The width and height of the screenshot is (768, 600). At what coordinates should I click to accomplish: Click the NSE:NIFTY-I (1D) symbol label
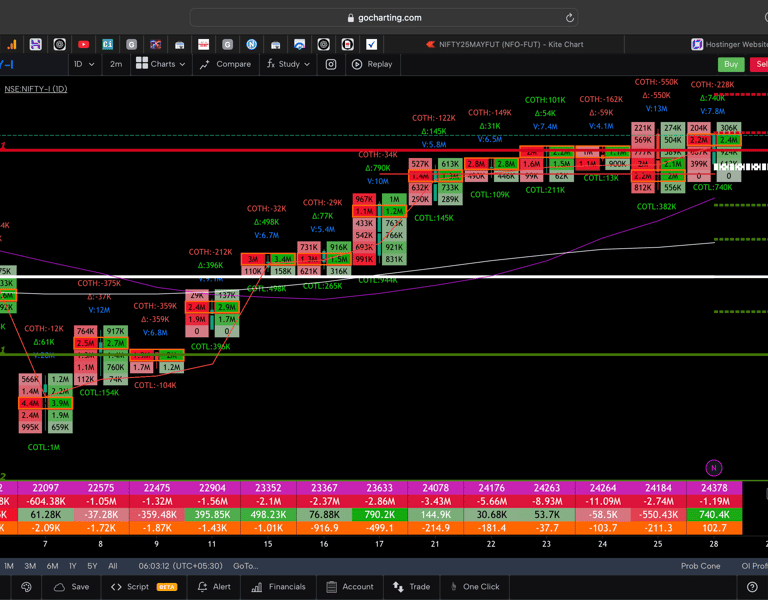pos(36,89)
